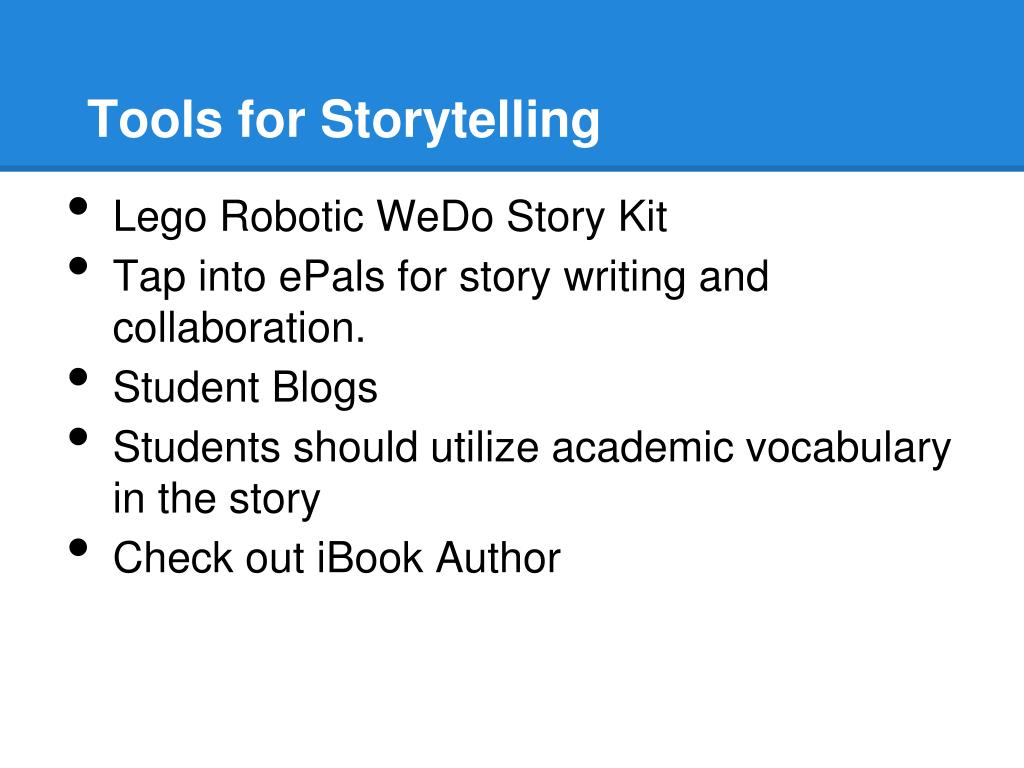Screen dimensions: 1024x768
Task: Select the bullet marker beside Tap into ePals
Action: point(78,266)
